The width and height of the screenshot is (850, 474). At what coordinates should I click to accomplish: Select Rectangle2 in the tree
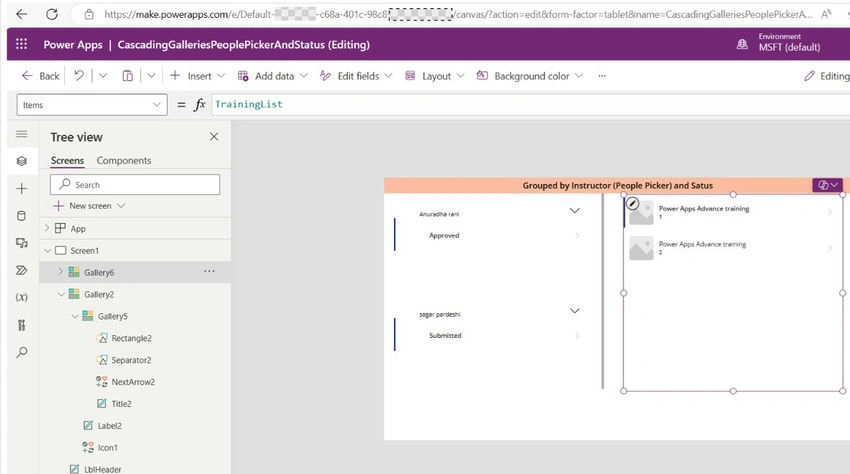[131, 338]
